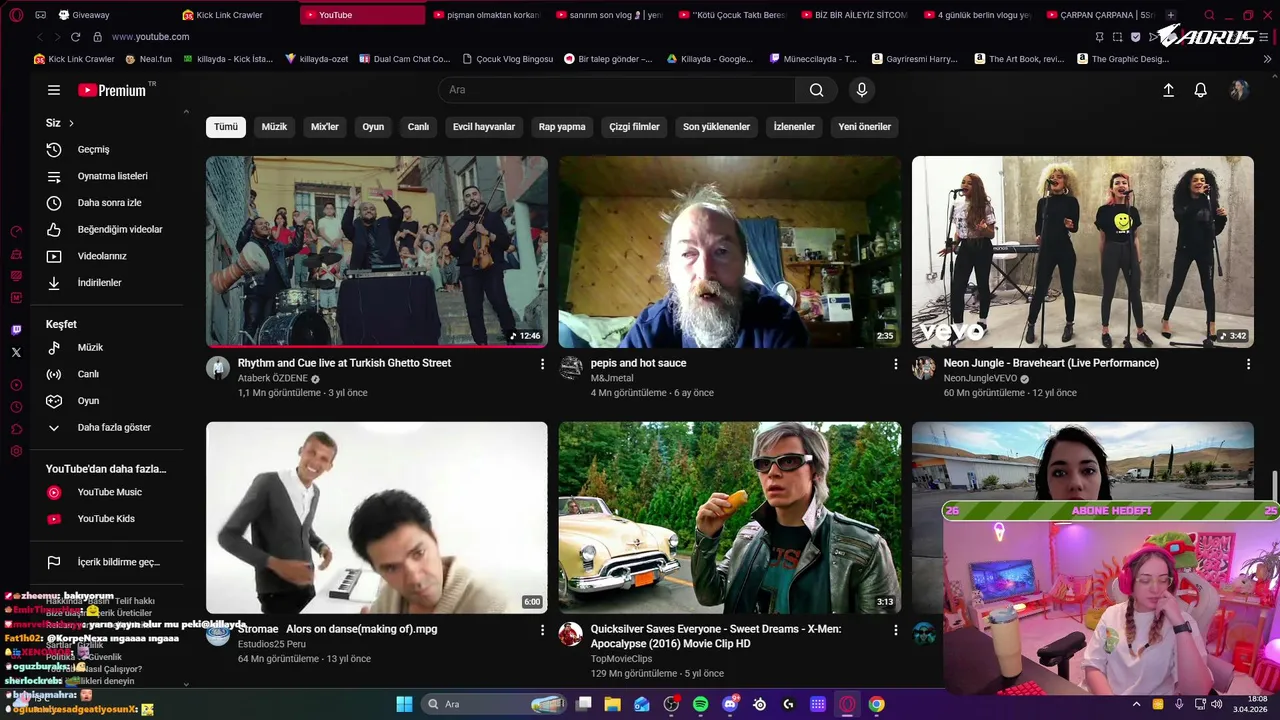Open the account avatar menu
1280x720 pixels.
1239,90
